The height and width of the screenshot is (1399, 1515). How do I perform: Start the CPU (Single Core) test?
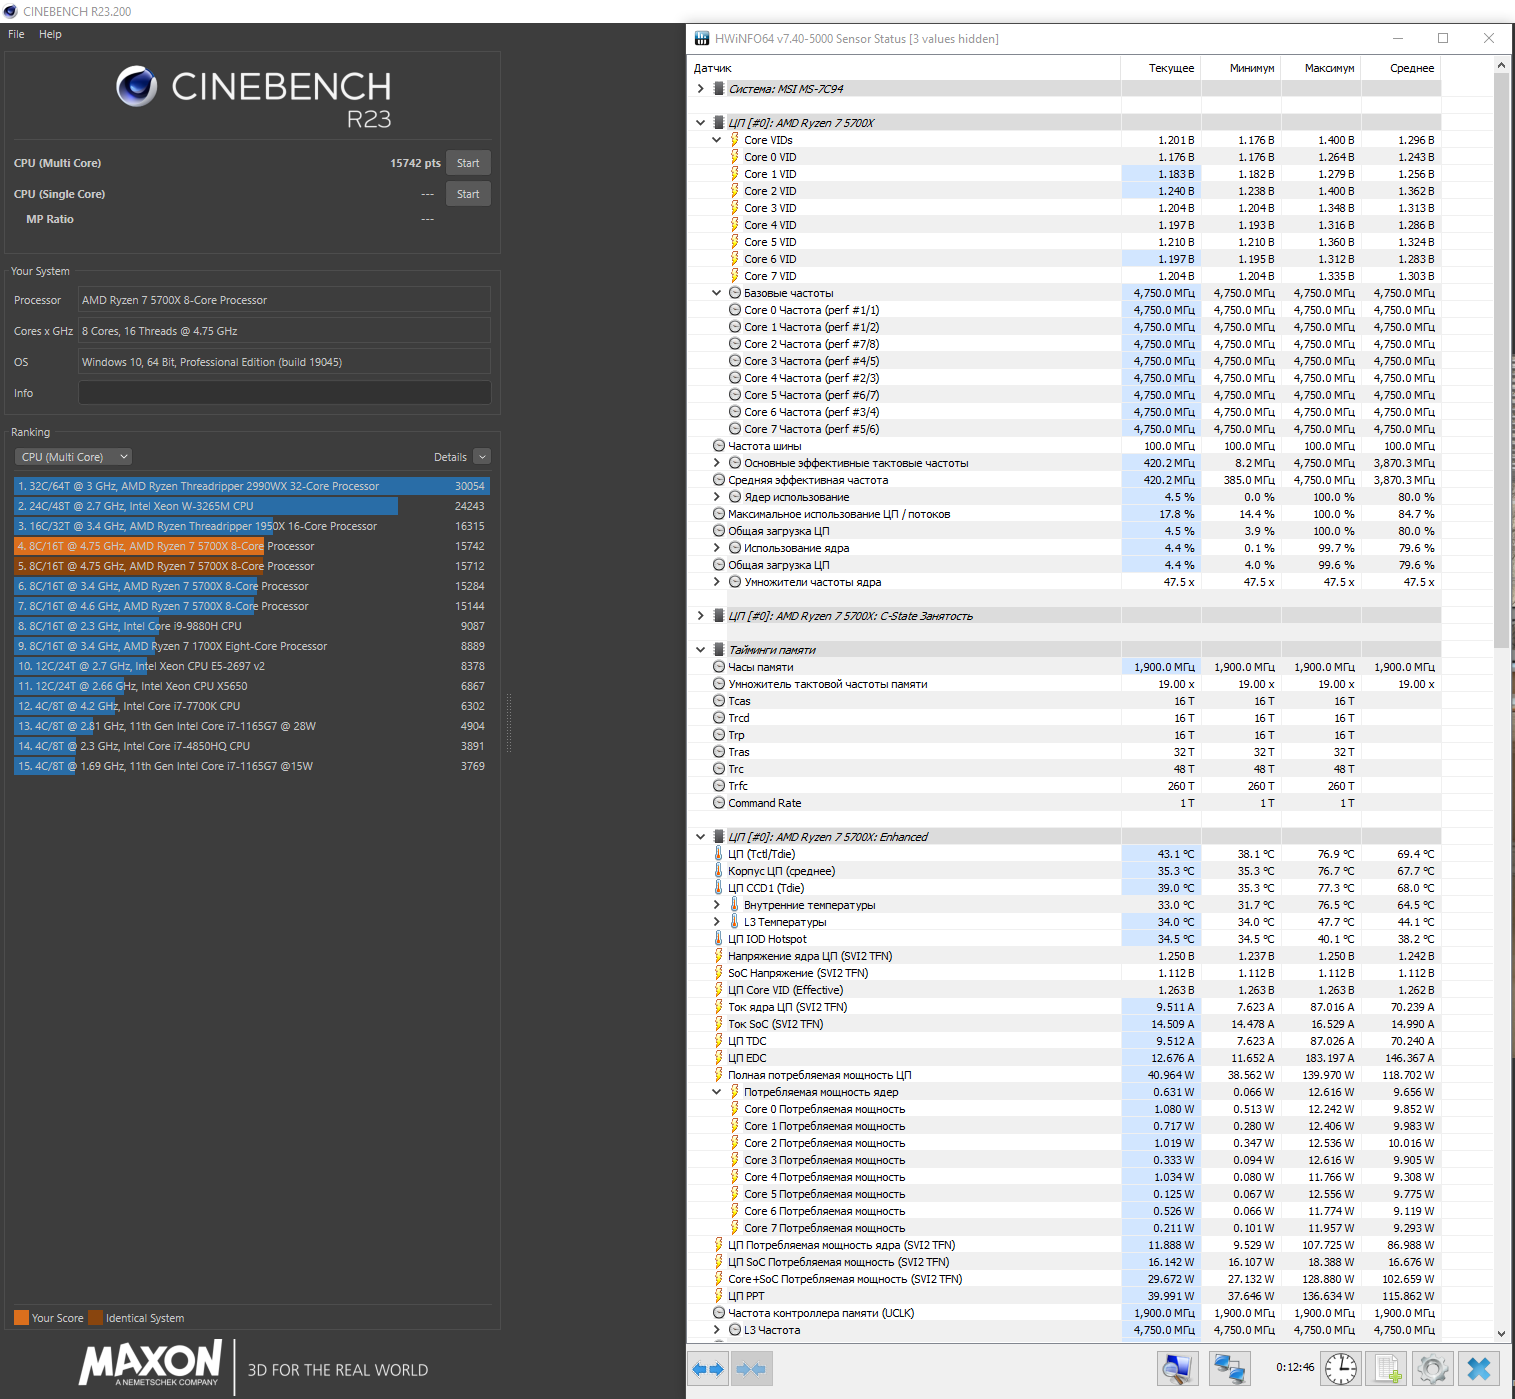(x=468, y=194)
